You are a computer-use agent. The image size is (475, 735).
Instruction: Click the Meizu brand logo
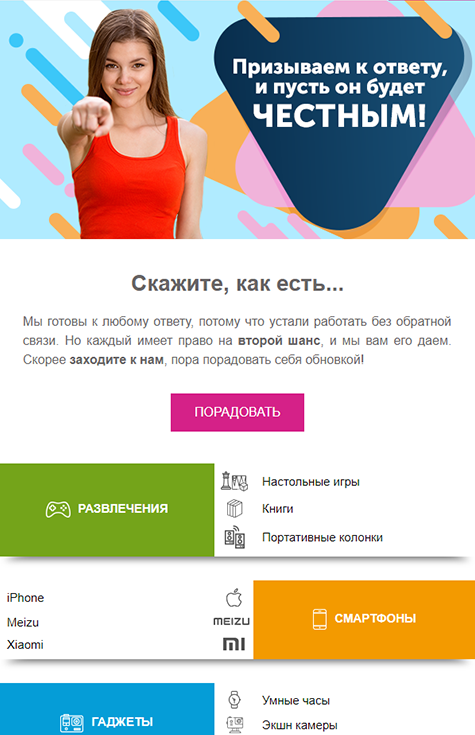coord(232,622)
